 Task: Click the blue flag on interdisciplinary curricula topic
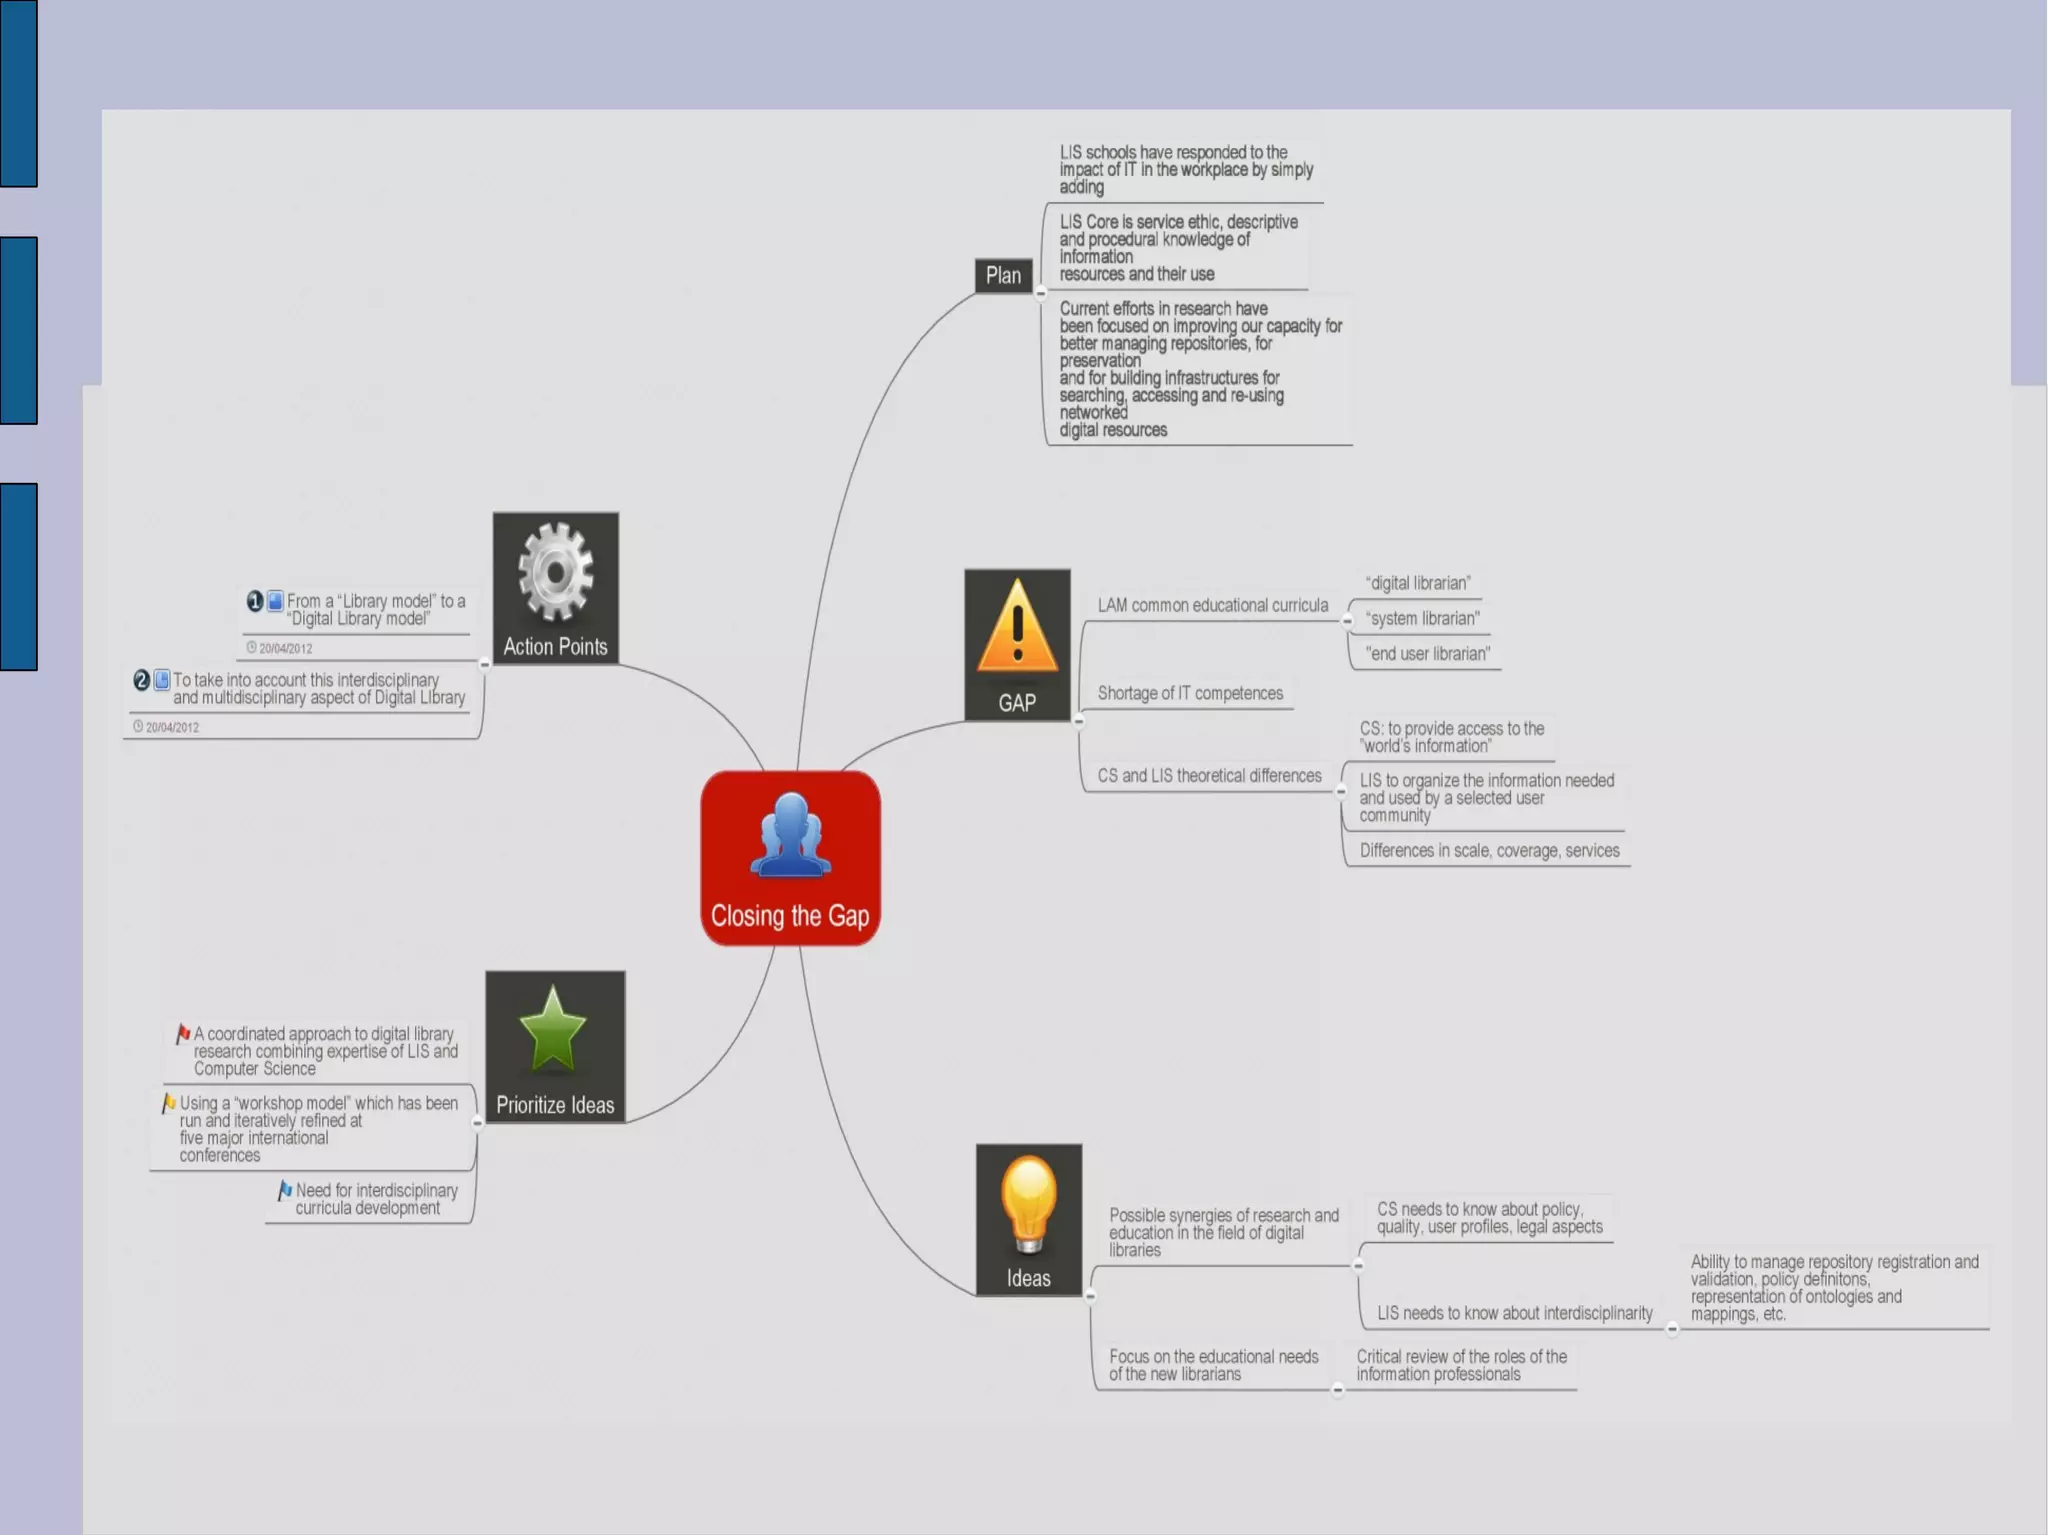tap(285, 1189)
